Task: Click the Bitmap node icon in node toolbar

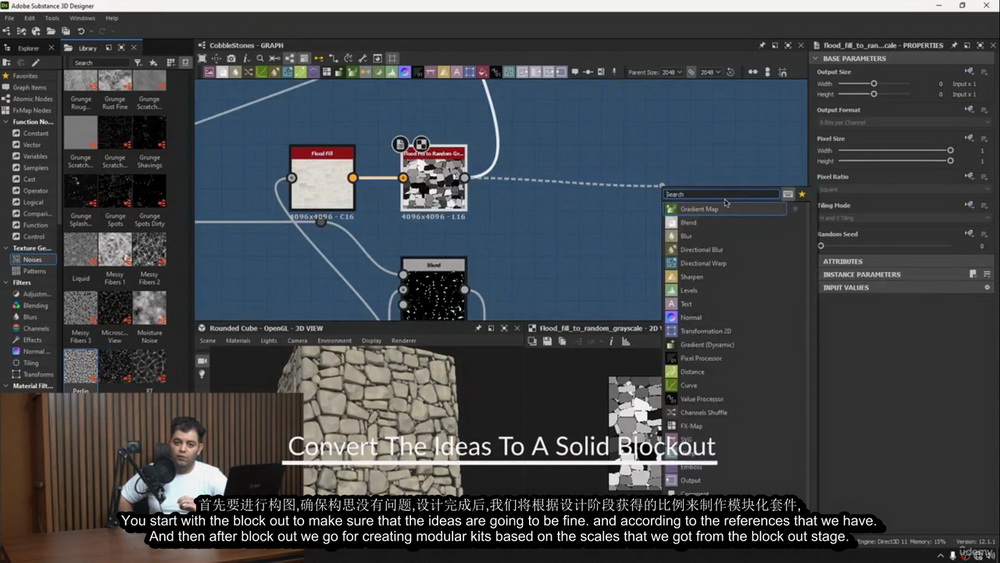Action: (209, 72)
